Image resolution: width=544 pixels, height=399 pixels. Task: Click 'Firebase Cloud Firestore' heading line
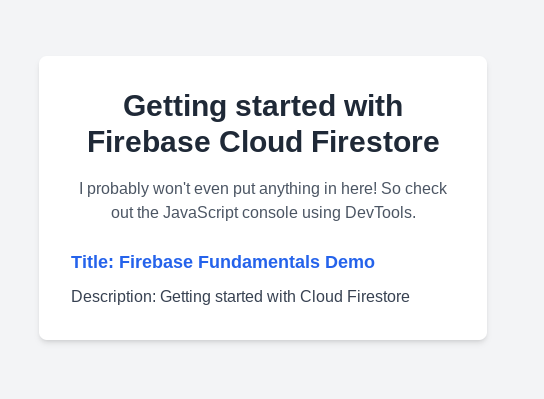pos(263,142)
